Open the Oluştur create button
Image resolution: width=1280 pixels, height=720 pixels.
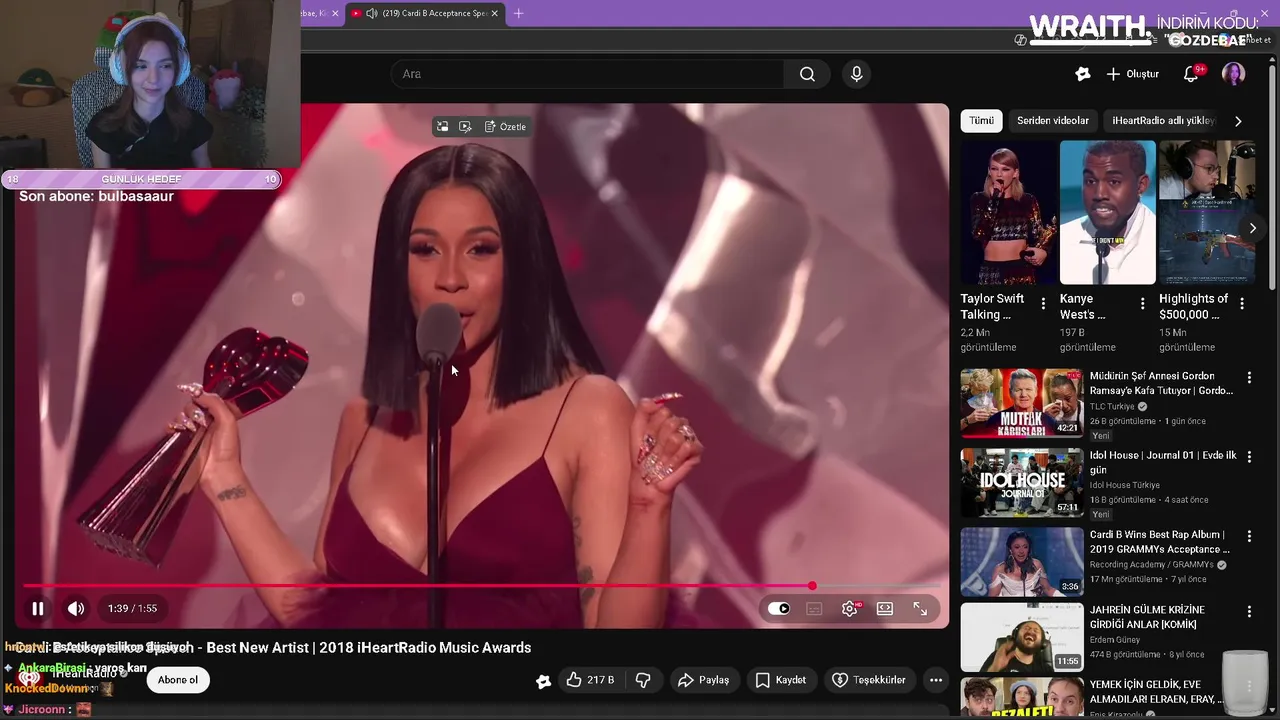coord(1132,74)
